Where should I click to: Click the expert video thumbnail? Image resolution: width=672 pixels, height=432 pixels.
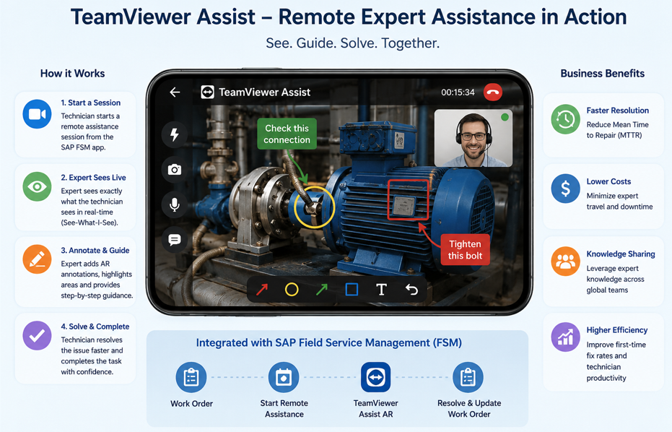pos(474,138)
